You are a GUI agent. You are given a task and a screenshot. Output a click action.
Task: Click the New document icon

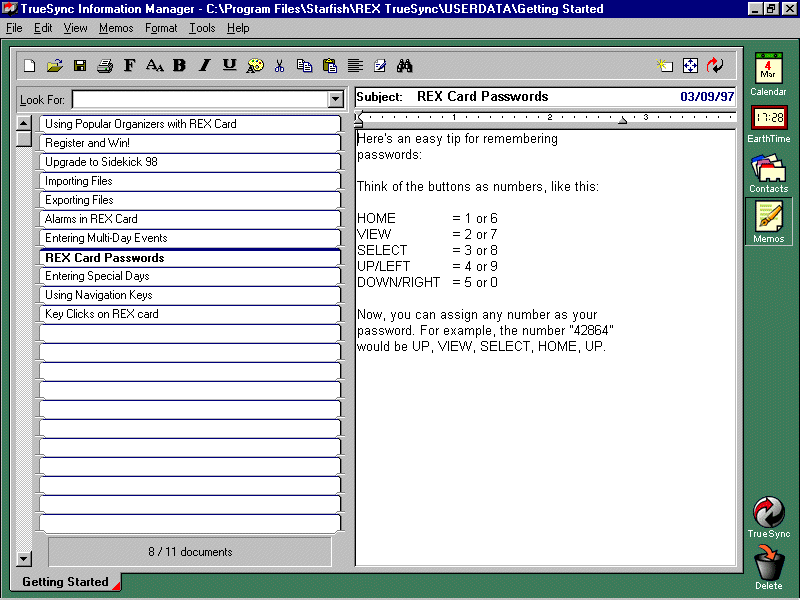(x=30, y=65)
